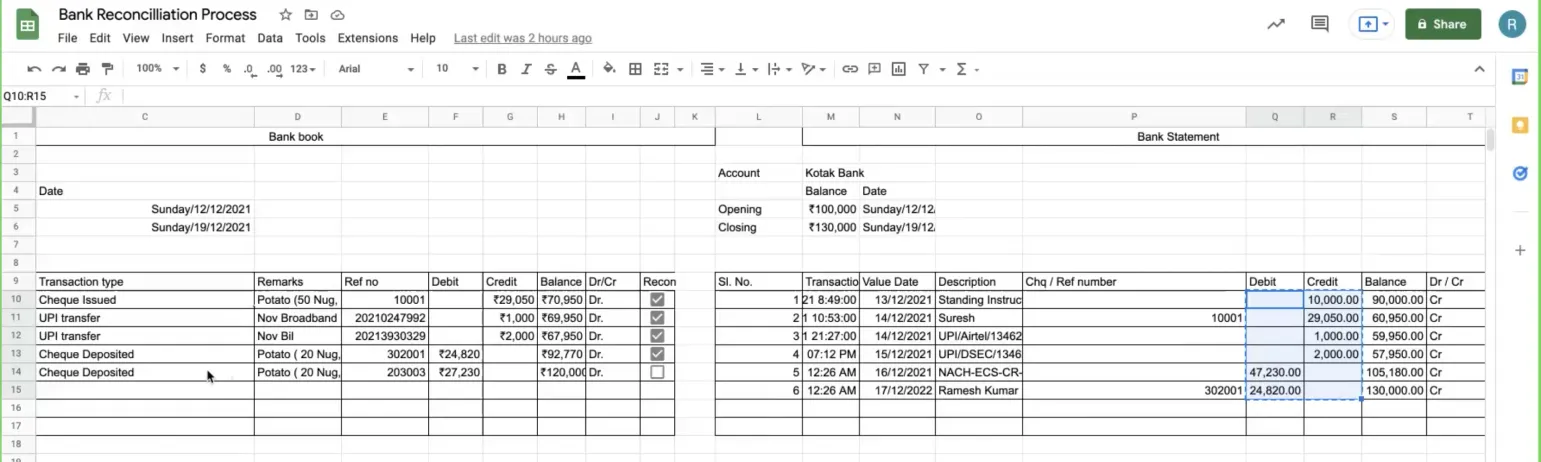The image size is (1541, 462).
Task: Increase decimal places
Action: coord(274,69)
